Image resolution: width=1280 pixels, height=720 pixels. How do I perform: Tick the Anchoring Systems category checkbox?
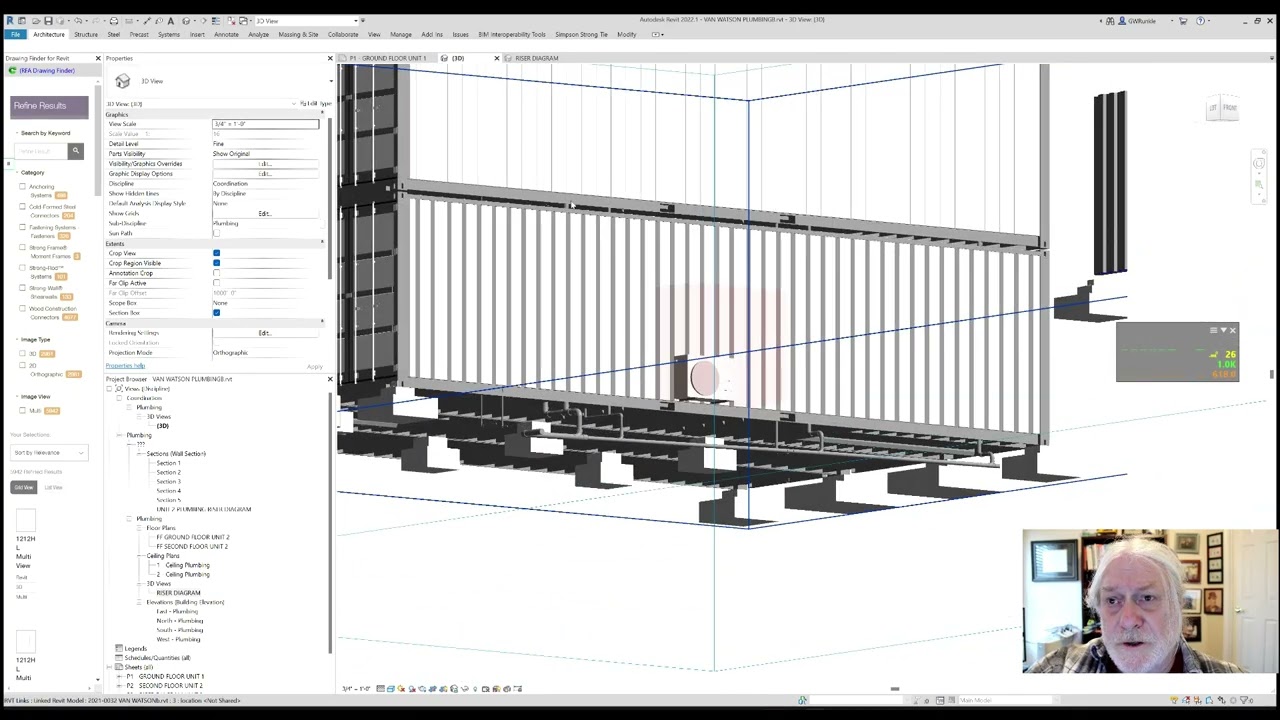click(22, 186)
